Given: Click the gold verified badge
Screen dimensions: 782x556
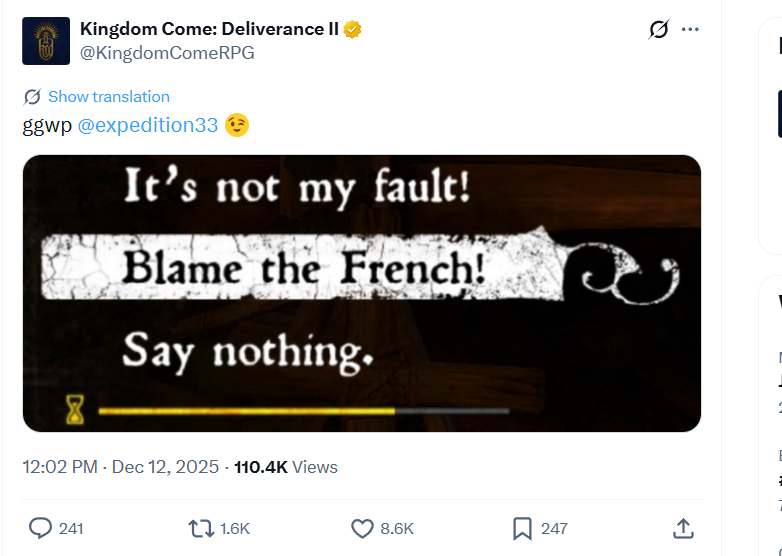Looking at the screenshot, I should [x=353, y=29].
